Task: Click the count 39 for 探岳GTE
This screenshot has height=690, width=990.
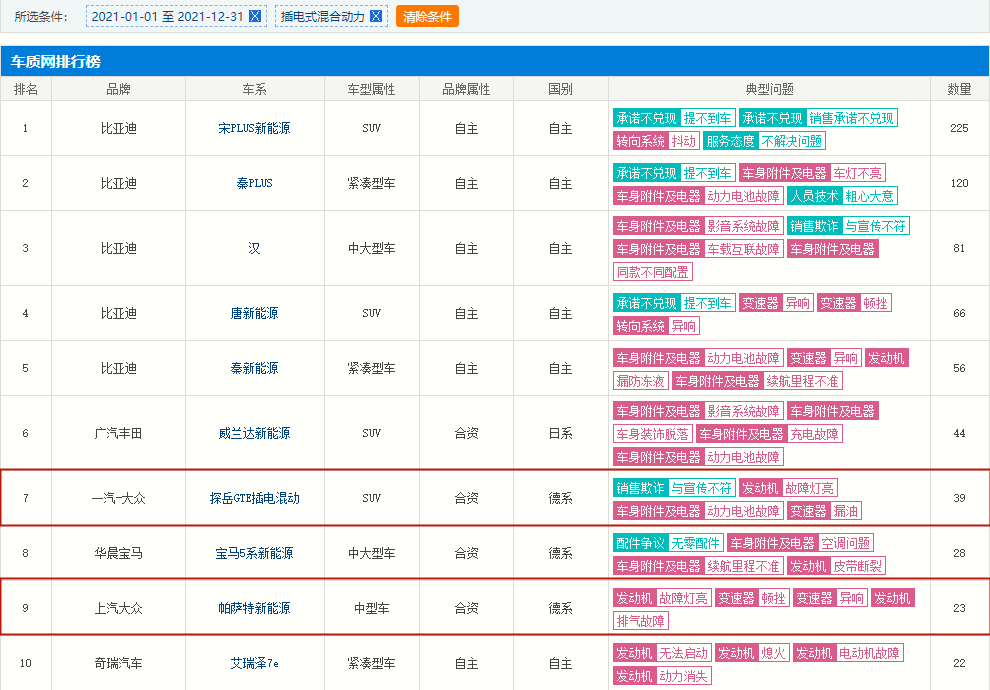Action: (959, 498)
